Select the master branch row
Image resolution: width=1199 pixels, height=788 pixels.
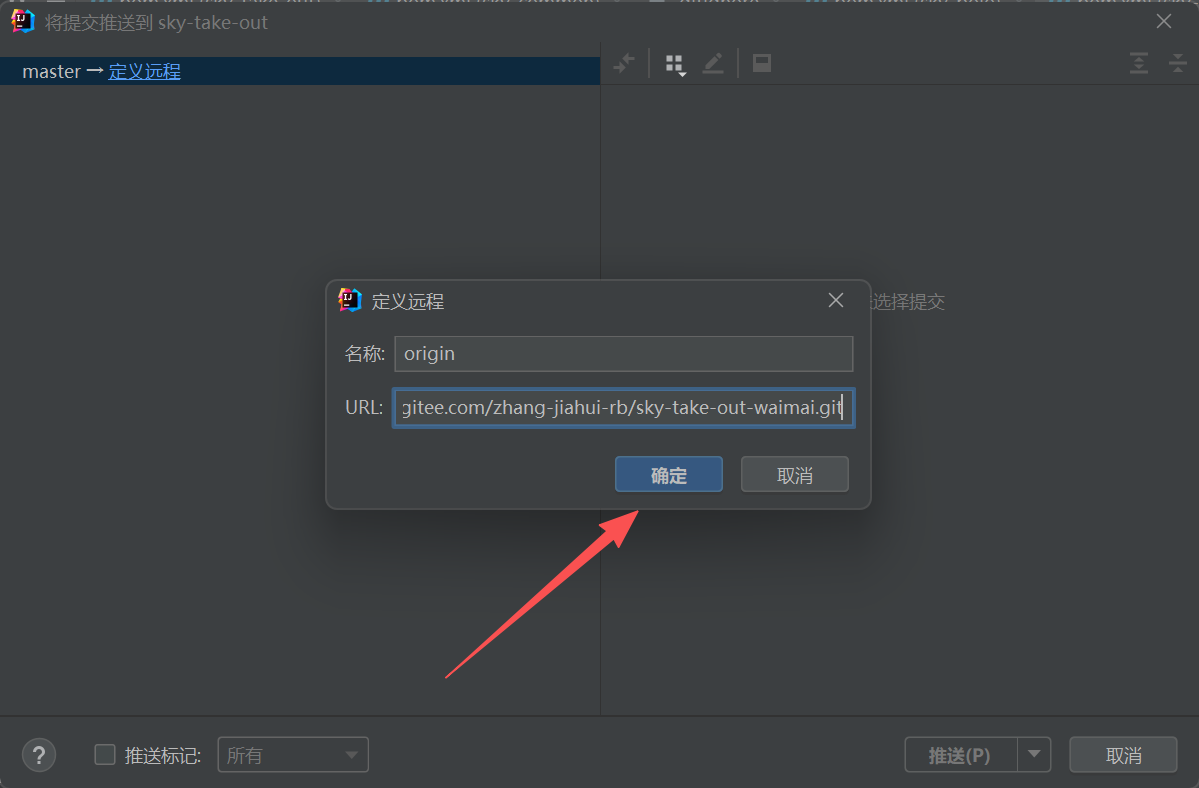pos(300,71)
